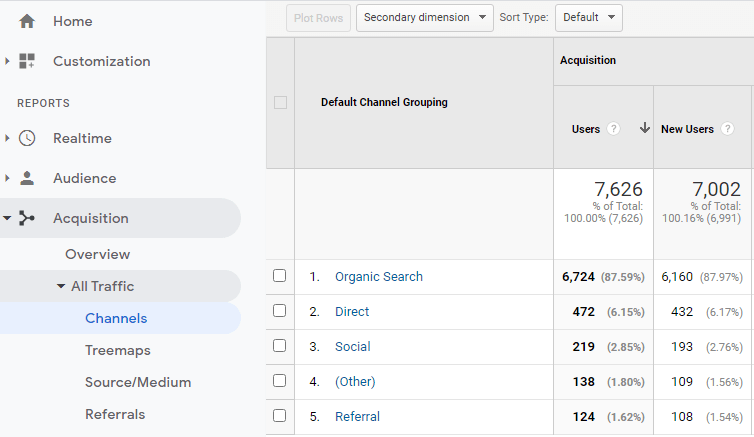Click the Customization dashboard icon
This screenshot has height=437, width=754.
coord(27,61)
